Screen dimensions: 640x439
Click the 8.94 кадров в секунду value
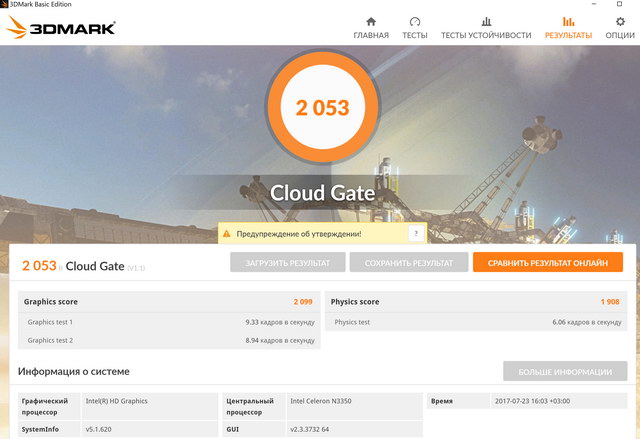tap(280, 340)
